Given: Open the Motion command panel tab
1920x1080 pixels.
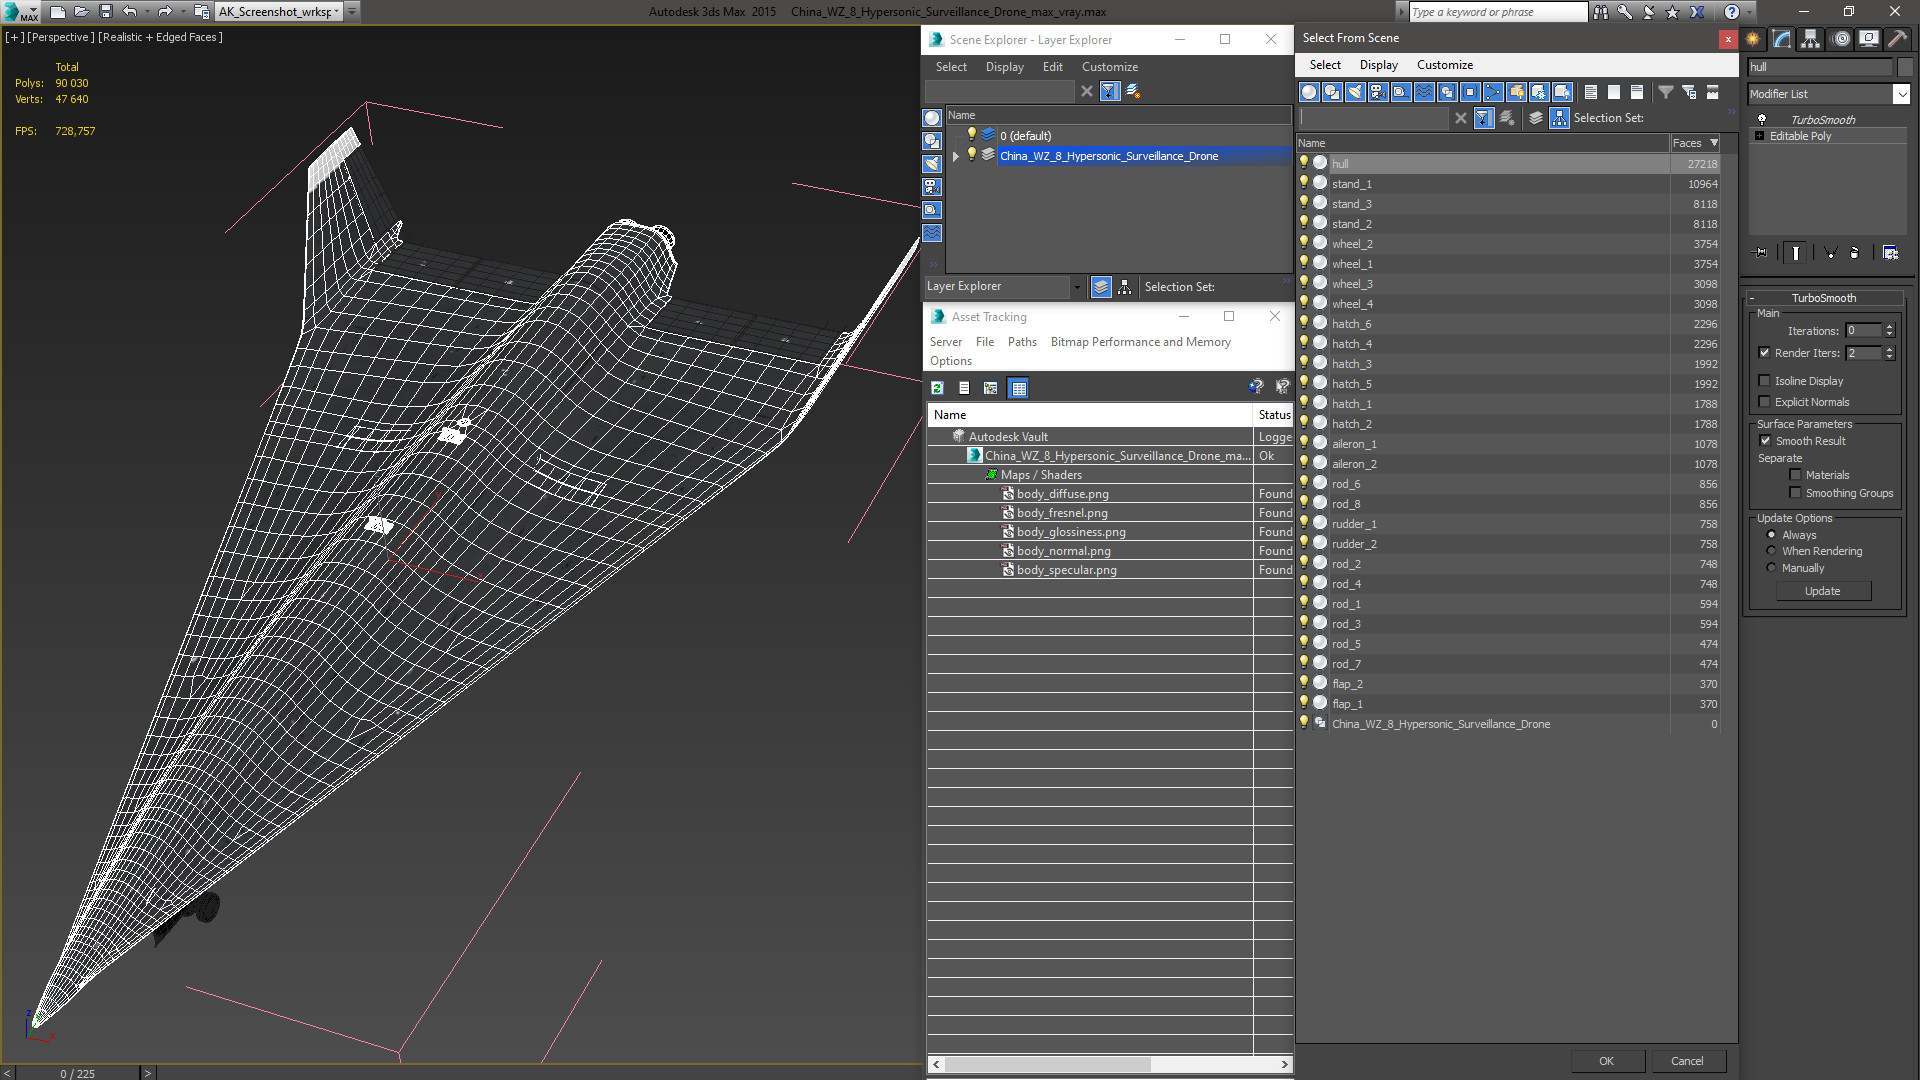Looking at the screenshot, I should pyautogui.click(x=1841, y=39).
